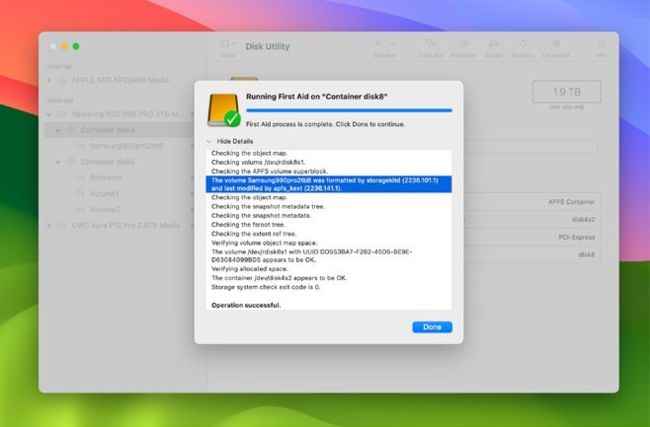Expand the APPLE SSD internal disk
The height and width of the screenshot is (427, 650).
[x=50, y=82]
